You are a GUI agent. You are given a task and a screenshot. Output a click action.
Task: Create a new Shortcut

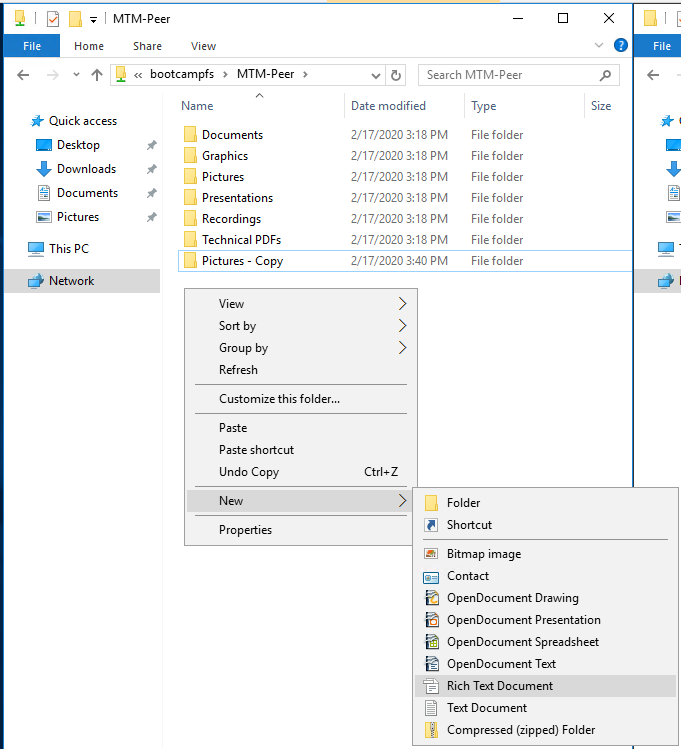coord(545,525)
